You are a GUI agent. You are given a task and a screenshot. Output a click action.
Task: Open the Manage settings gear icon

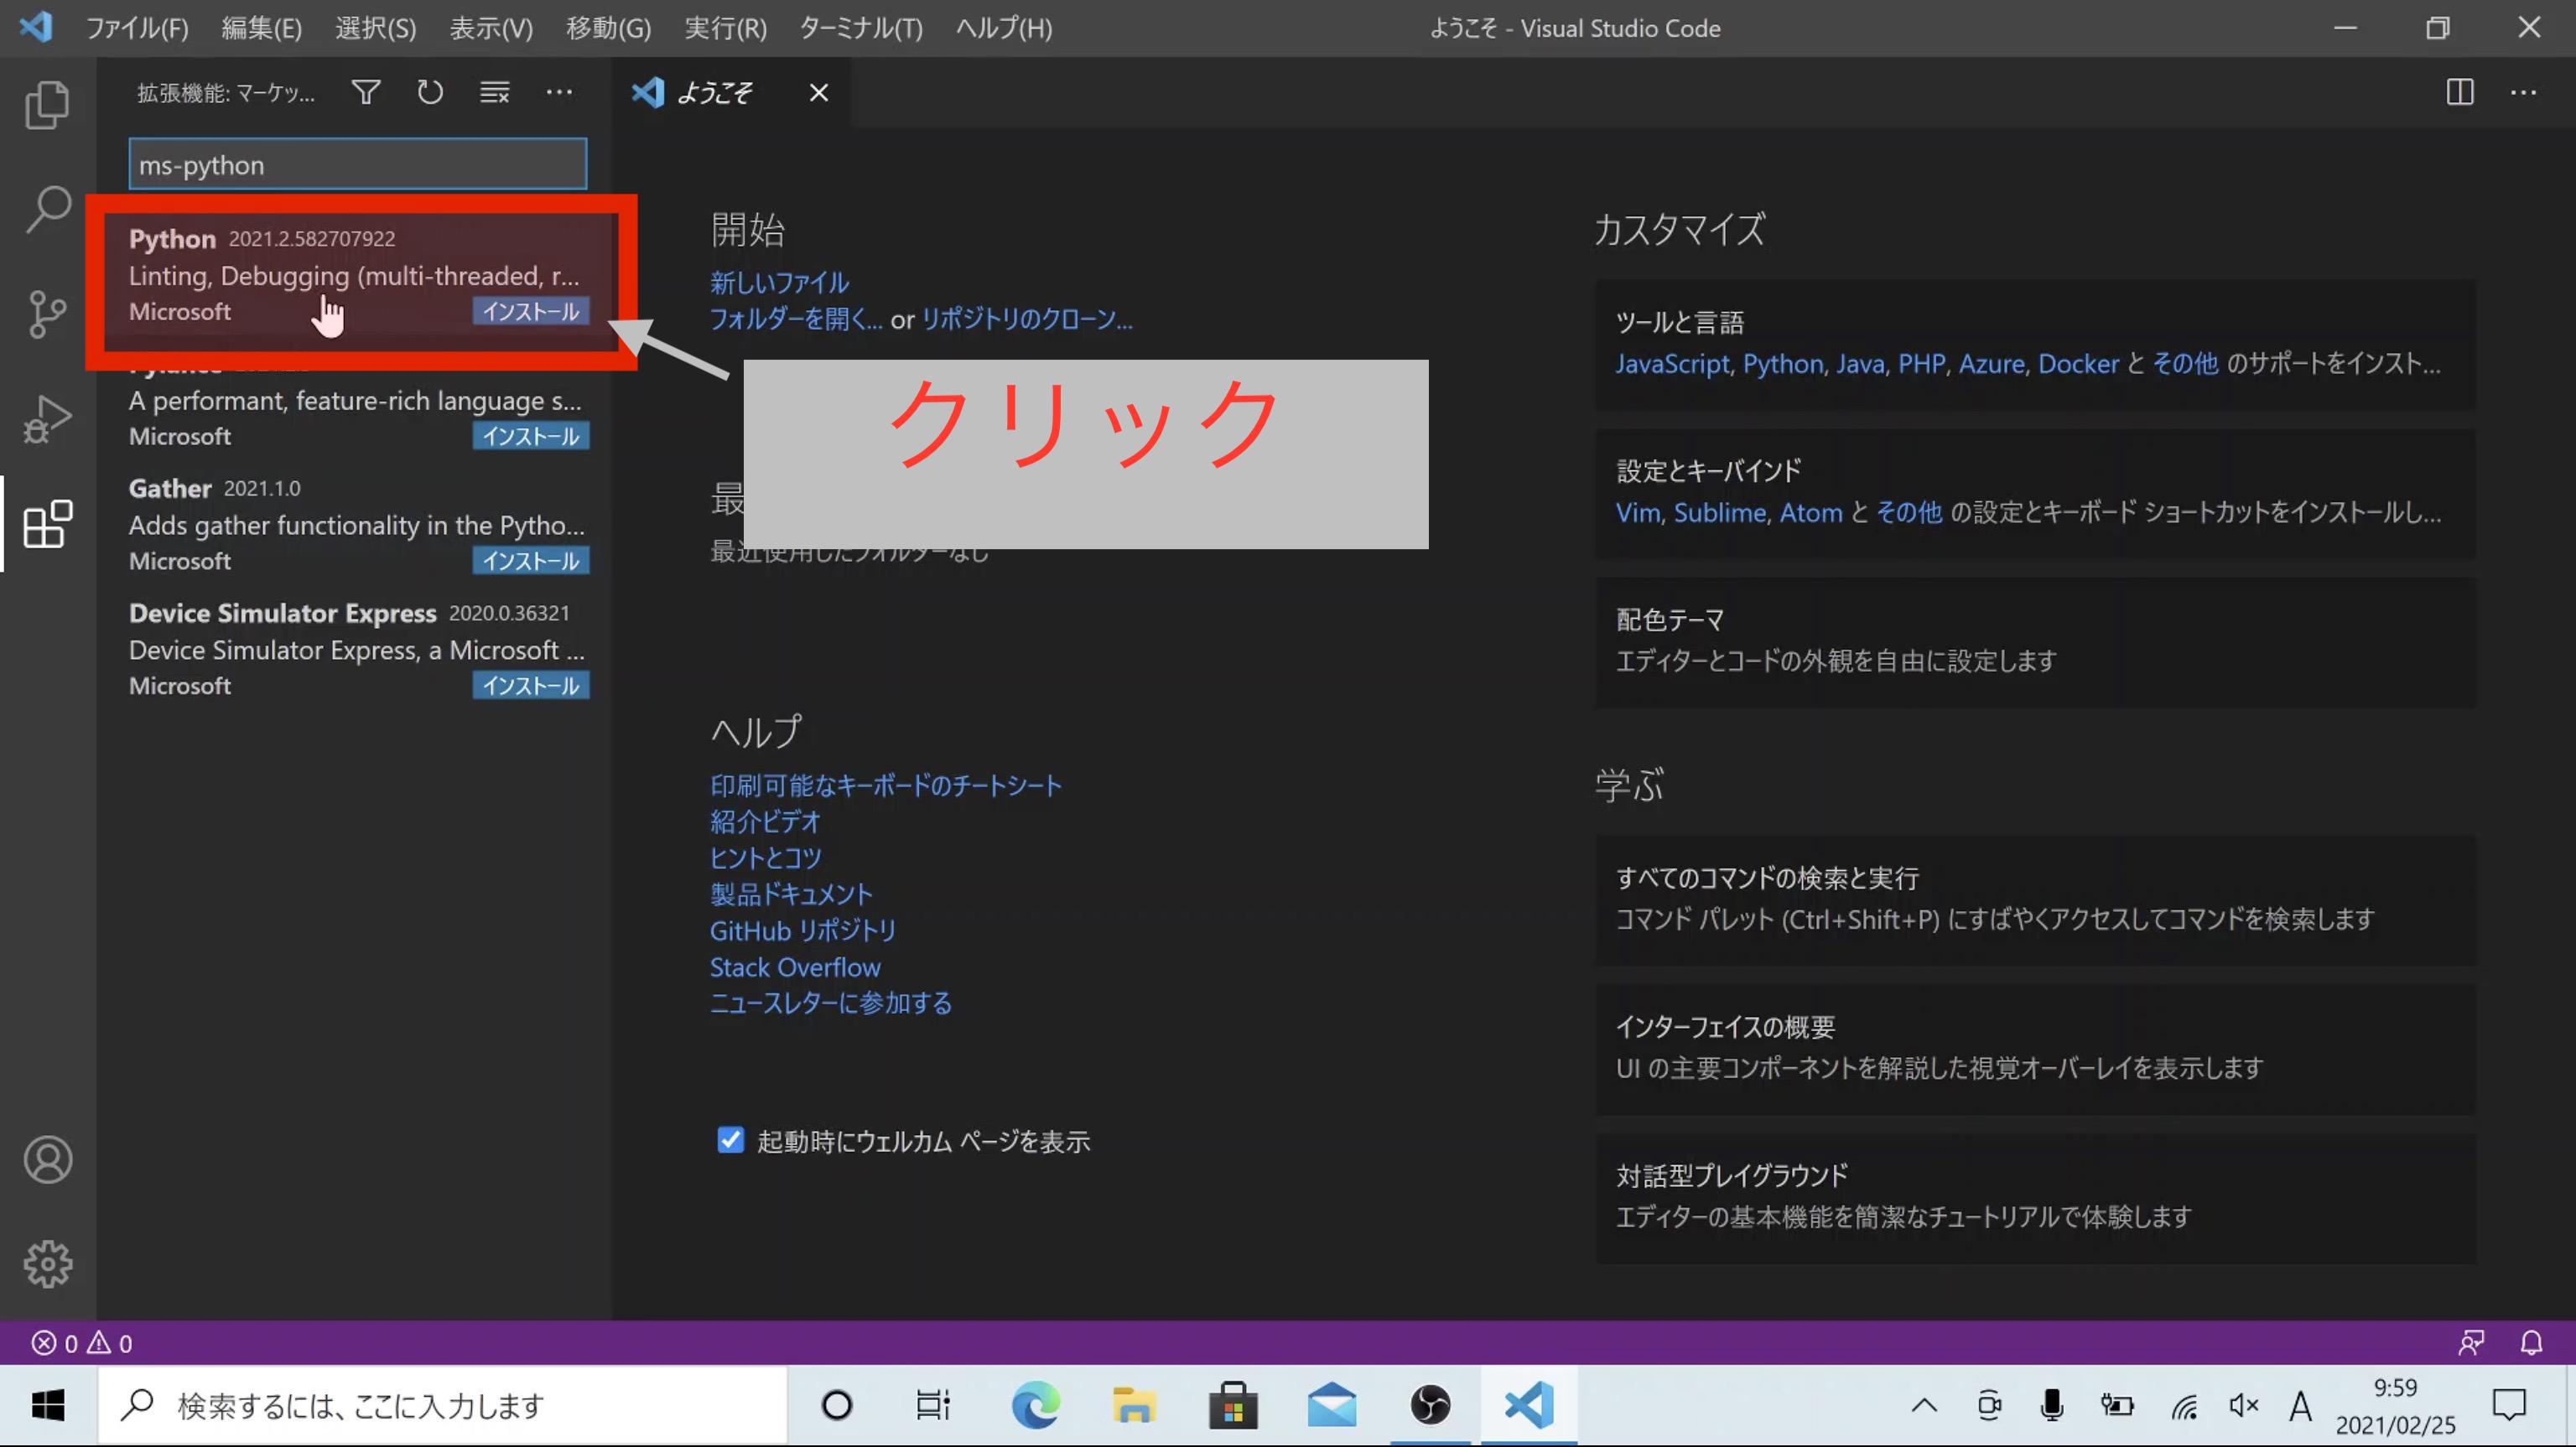(x=47, y=1263)
